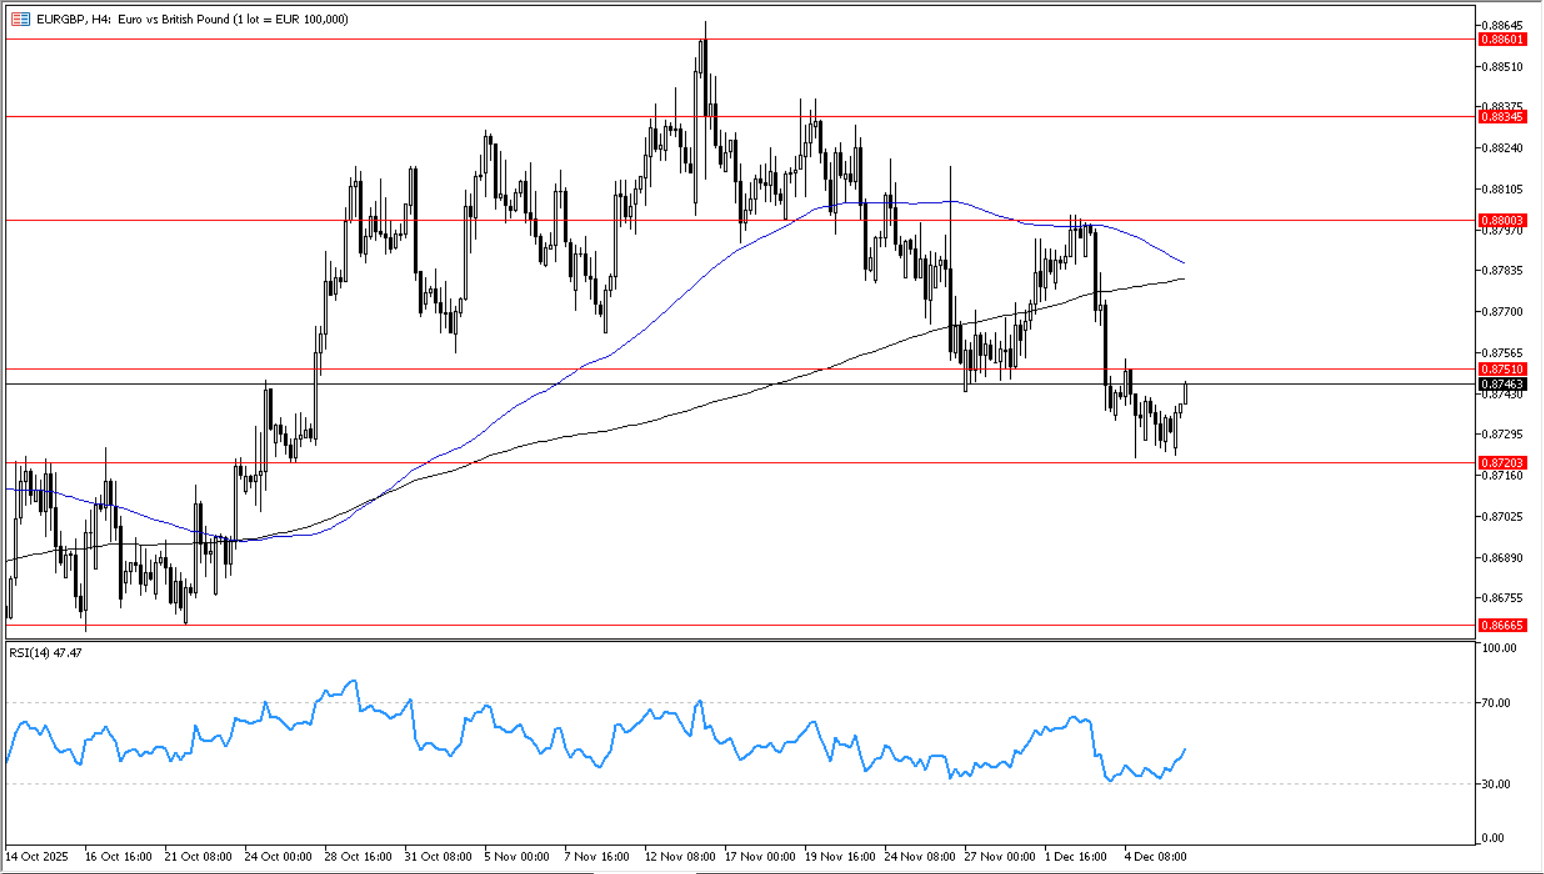Click the 5 Nov 00:00 time label
1544x874 pixels.
pos(517,857)
